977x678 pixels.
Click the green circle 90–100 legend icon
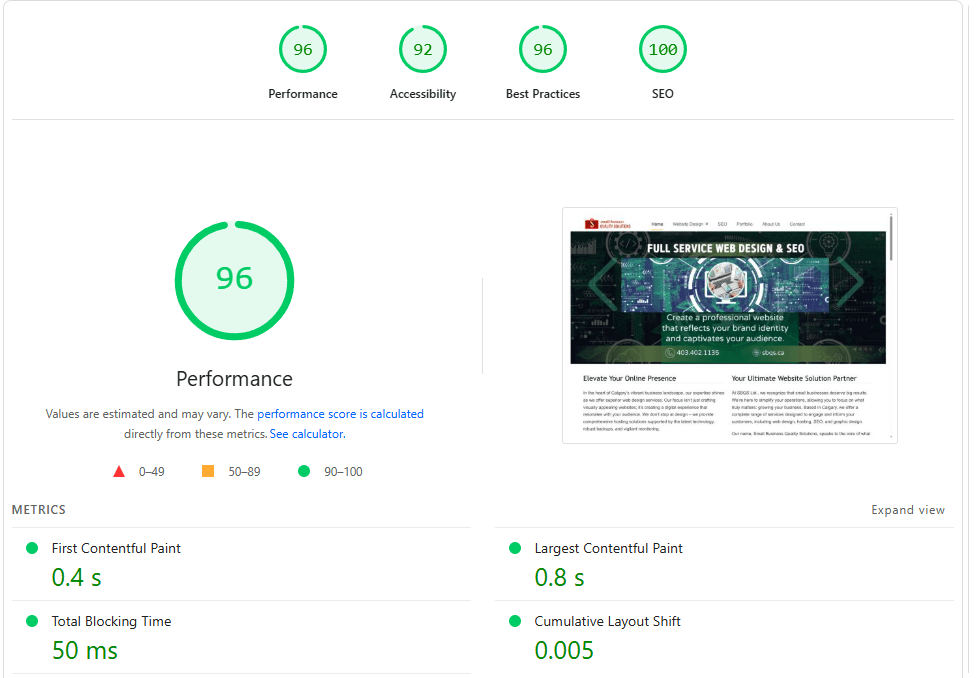click(x=304, y=471)
